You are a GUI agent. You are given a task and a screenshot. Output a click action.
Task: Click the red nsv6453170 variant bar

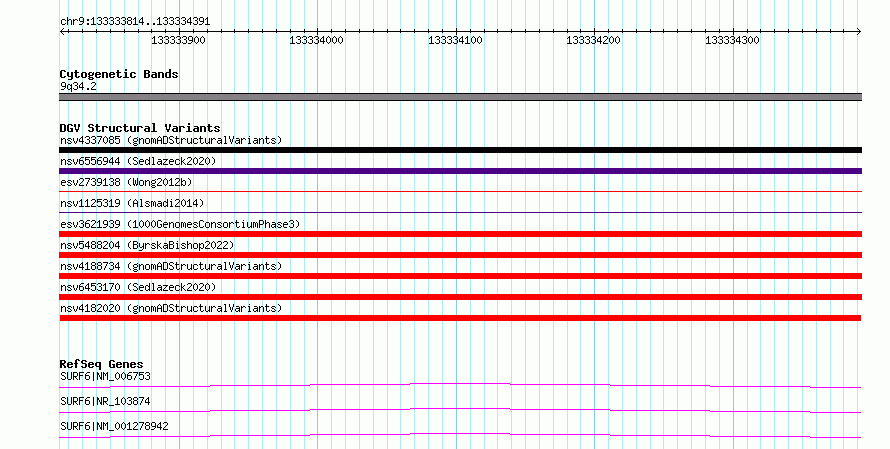pyautogui.click(x=460, y=297)
